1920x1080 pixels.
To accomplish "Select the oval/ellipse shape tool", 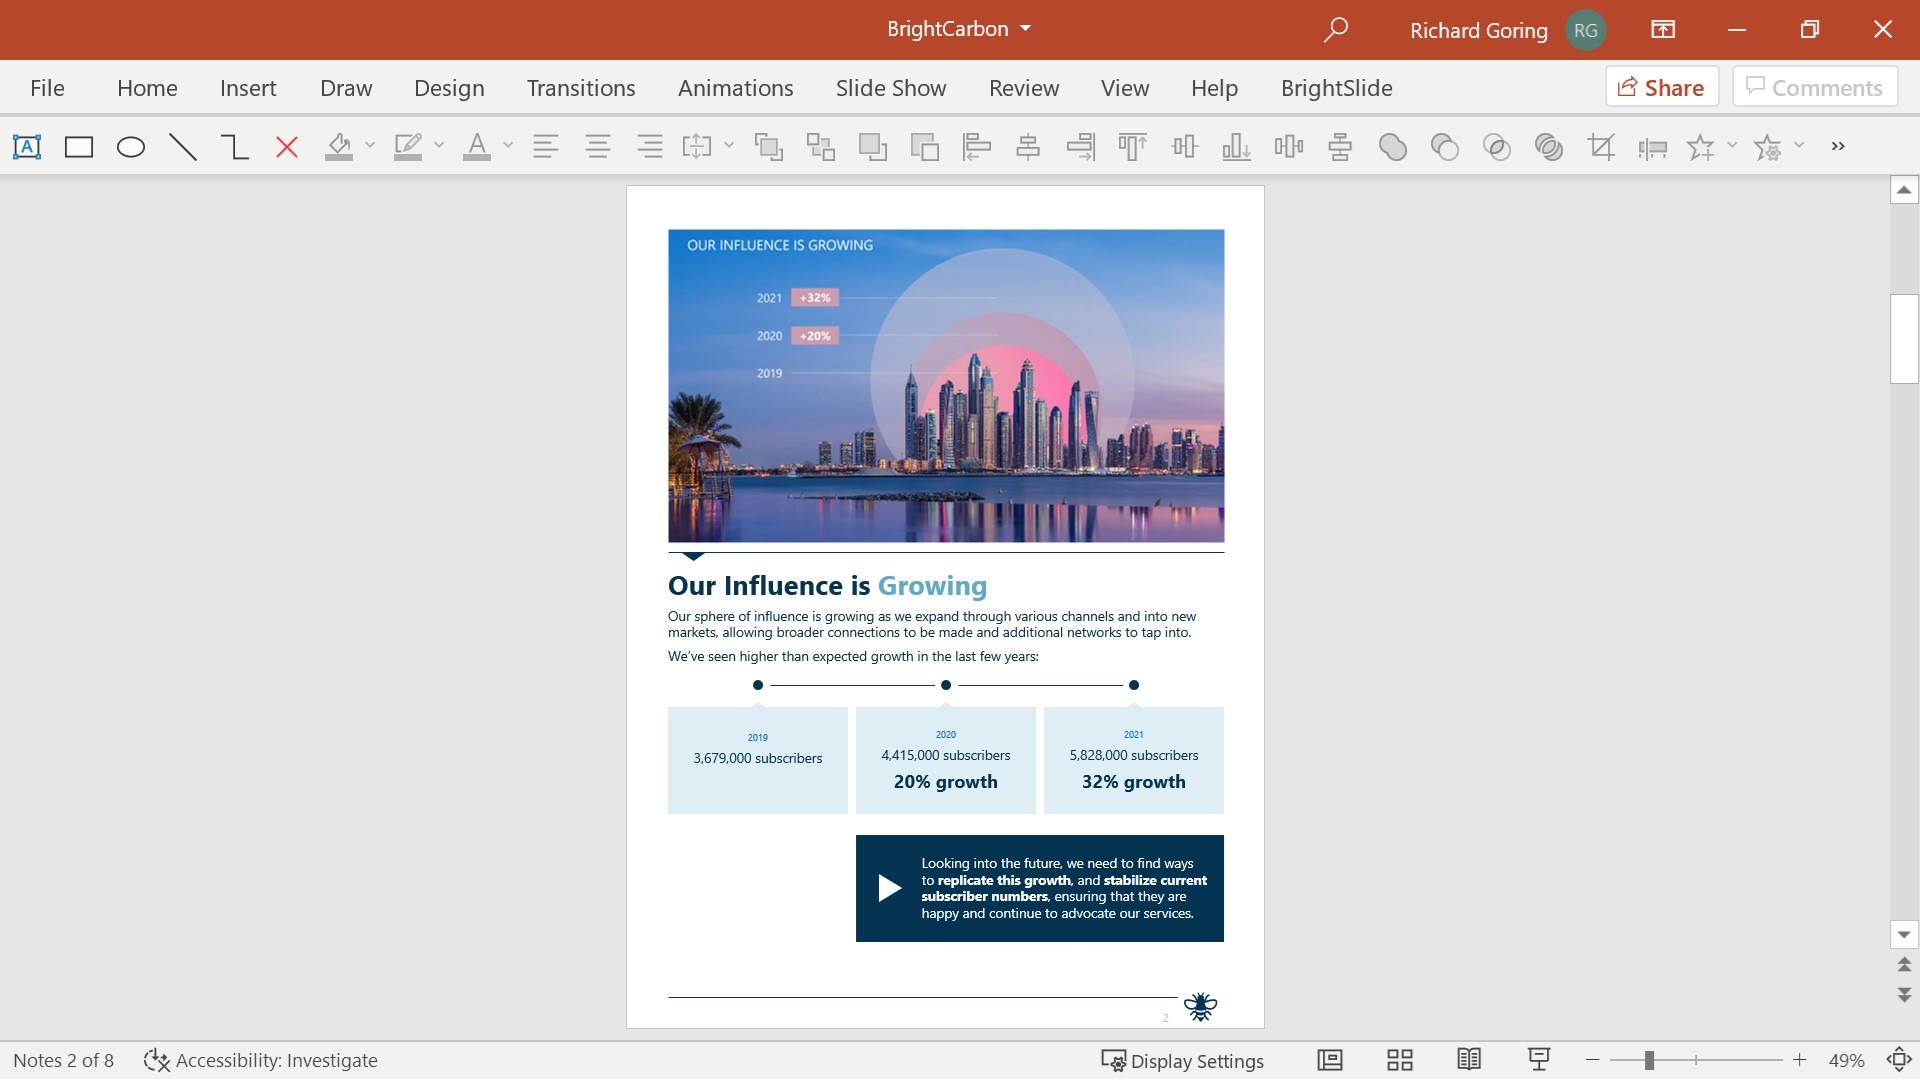I will pyautogui.click(x=129, y=145).
